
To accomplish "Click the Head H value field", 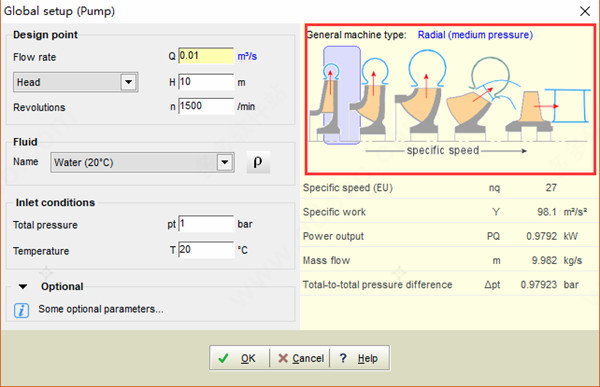I will tap(206, 82).
